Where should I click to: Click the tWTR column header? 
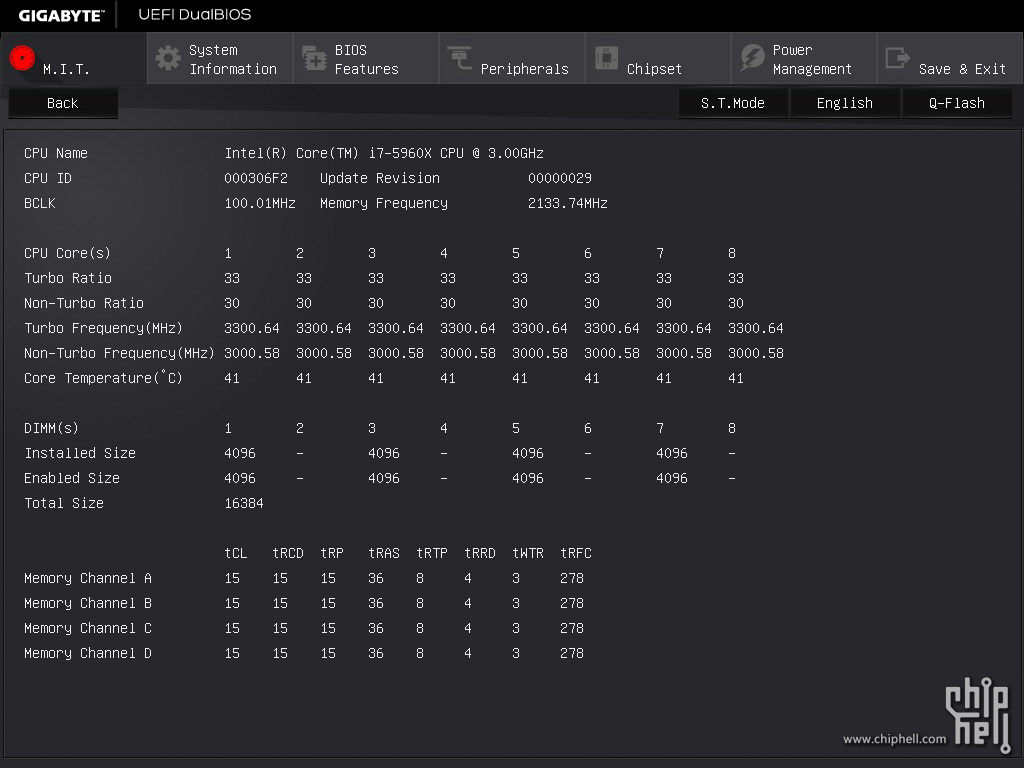pyautogui.click(x=528, y=553)
